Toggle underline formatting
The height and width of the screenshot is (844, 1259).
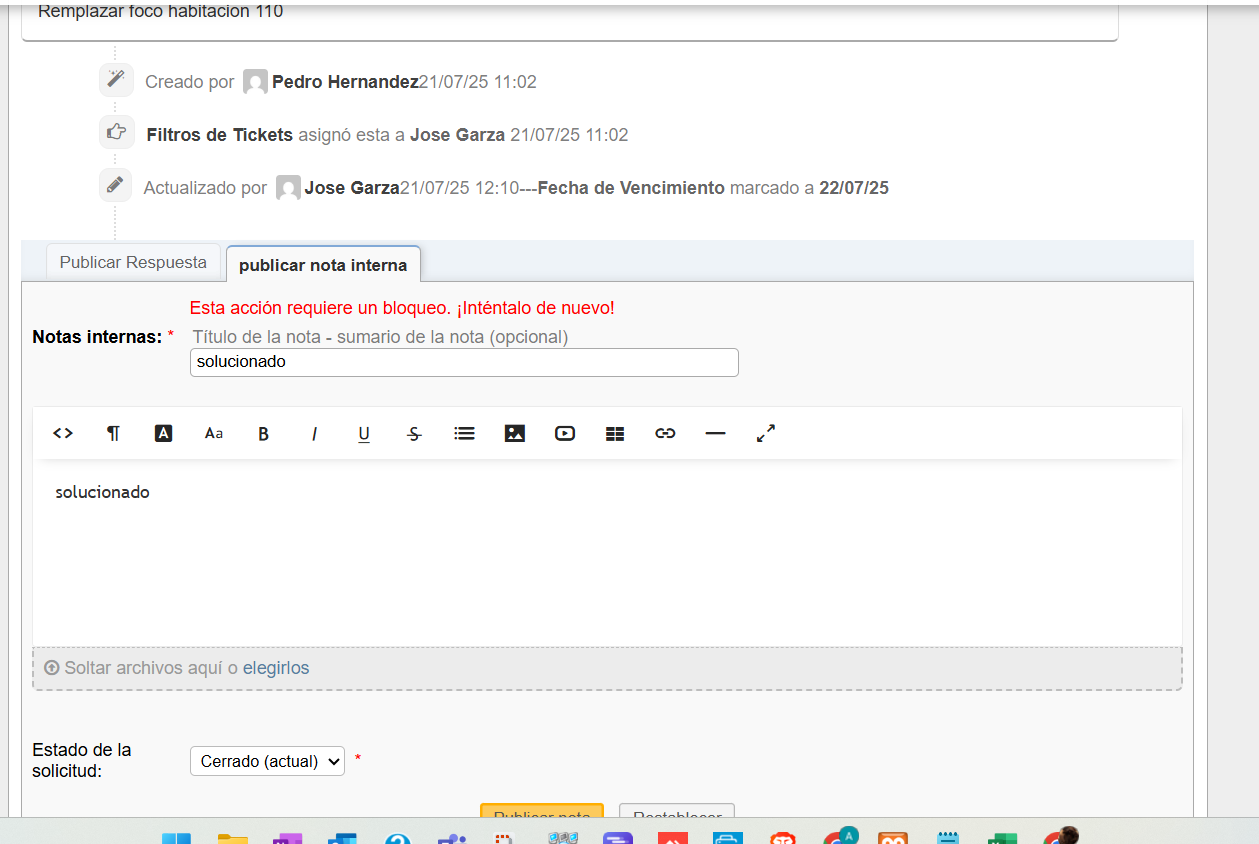click(x=364, y=433)
